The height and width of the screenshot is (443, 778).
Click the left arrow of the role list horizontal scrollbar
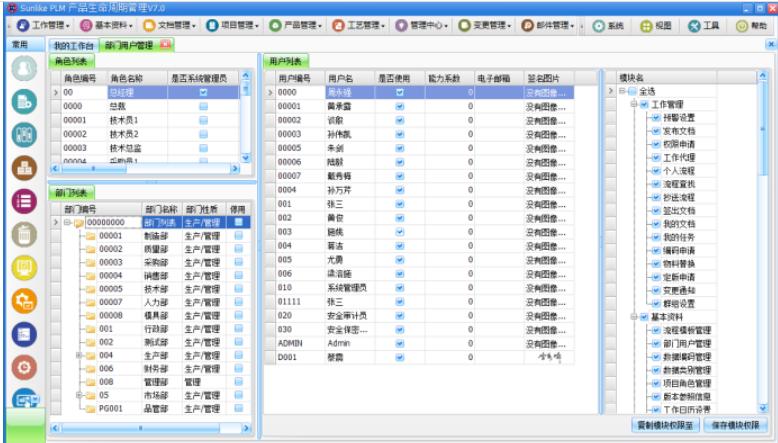(x=55, y=169)
